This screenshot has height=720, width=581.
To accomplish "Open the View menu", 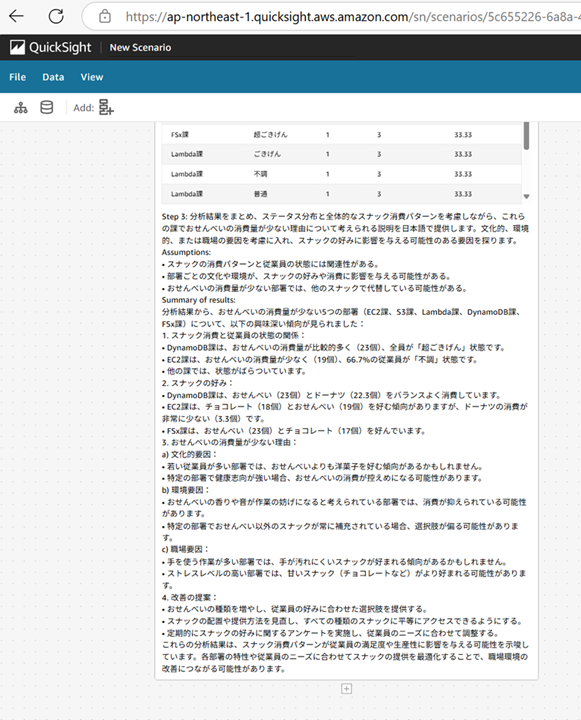I will tap(92, 77).
